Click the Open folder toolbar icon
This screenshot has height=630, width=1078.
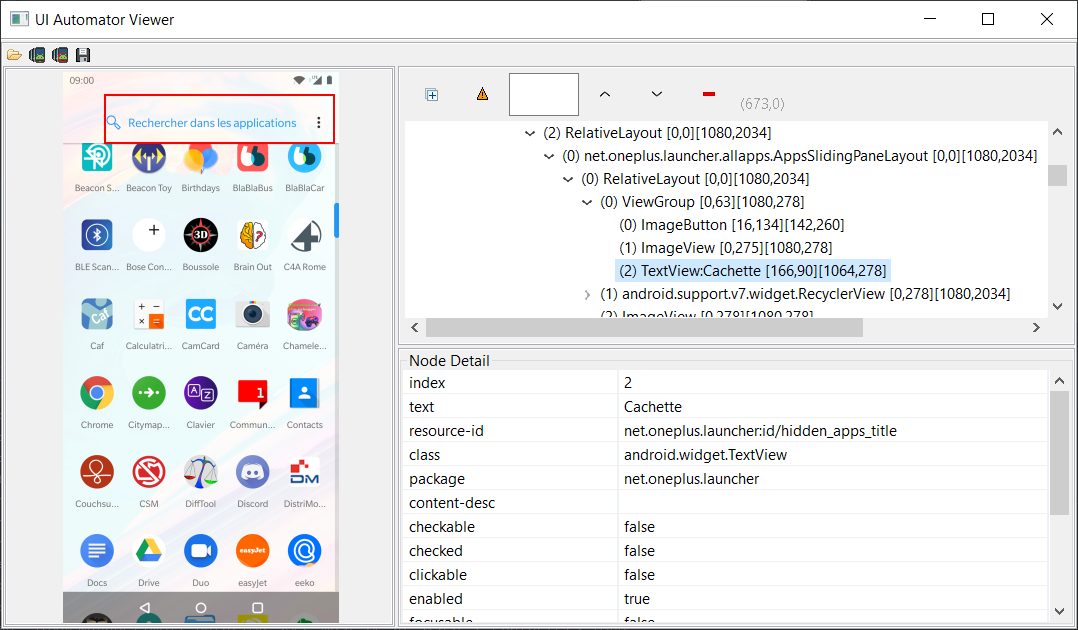pyautogui.click(x=14, y=55)
